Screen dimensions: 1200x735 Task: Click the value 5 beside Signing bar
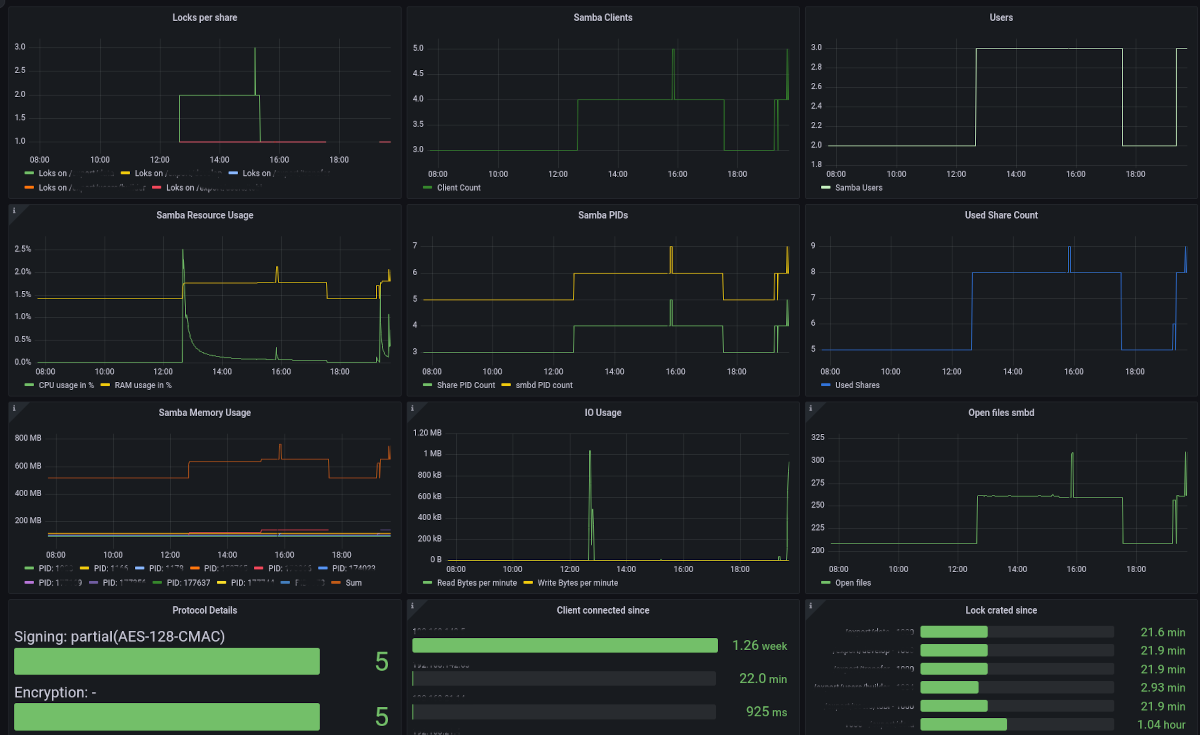click(x=381, y=661)
